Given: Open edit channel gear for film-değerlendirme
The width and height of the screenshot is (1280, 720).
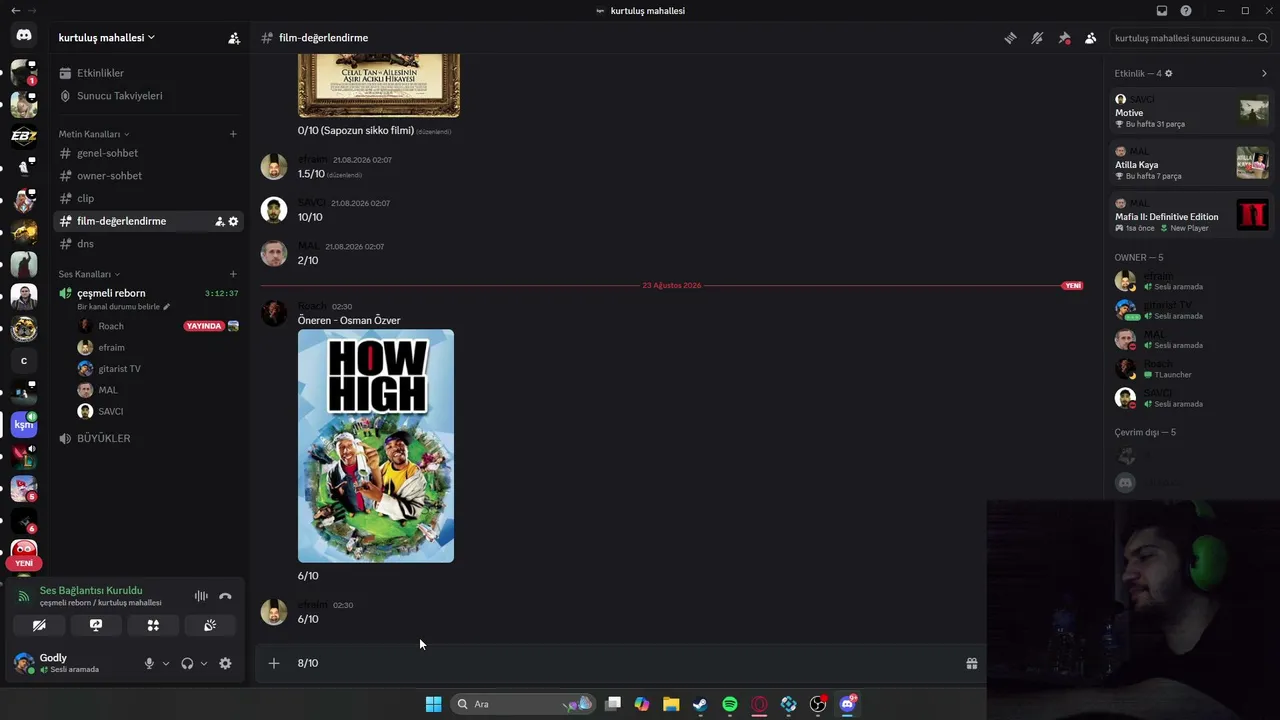Looking at the screenshot, I should point(234,221).
